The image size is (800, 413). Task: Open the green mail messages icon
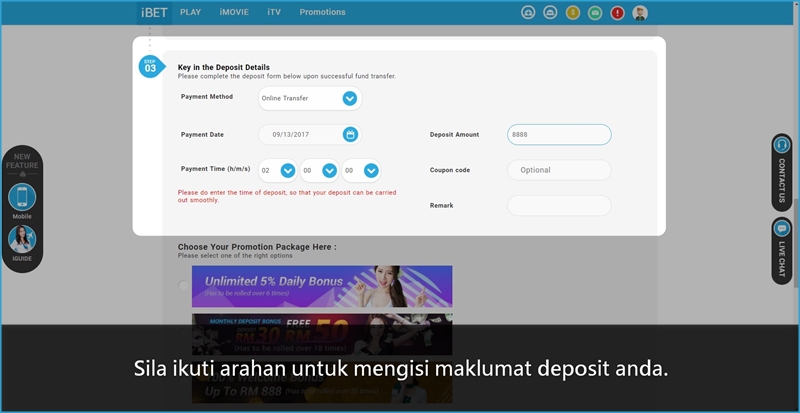[595, 13]
